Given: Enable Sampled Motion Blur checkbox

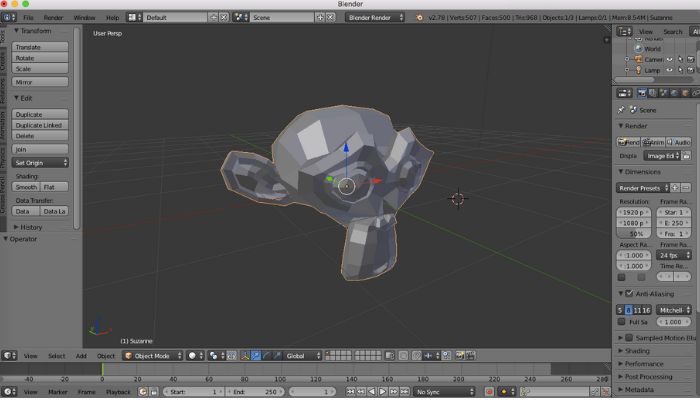Looking at the screenshot, I should pyautogui.click(x=629, y=338).
